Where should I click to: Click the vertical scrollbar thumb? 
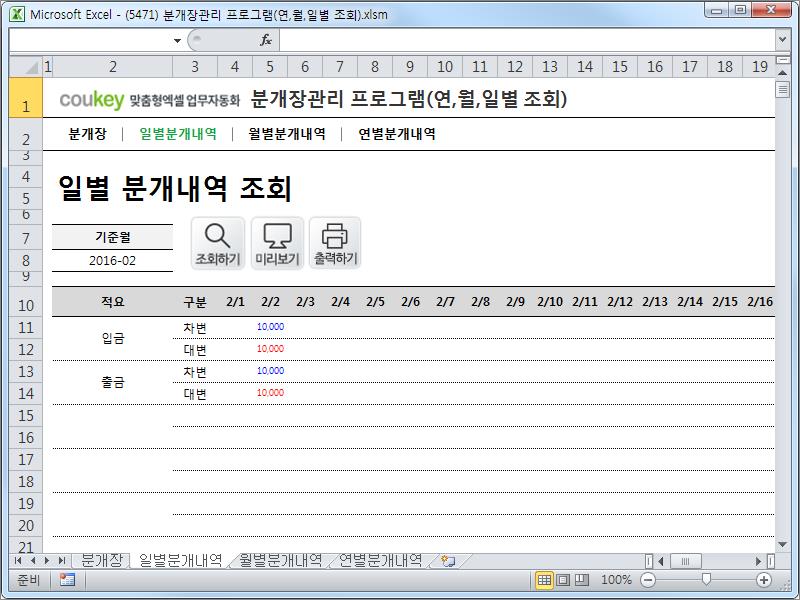click(x=782, y=90)
